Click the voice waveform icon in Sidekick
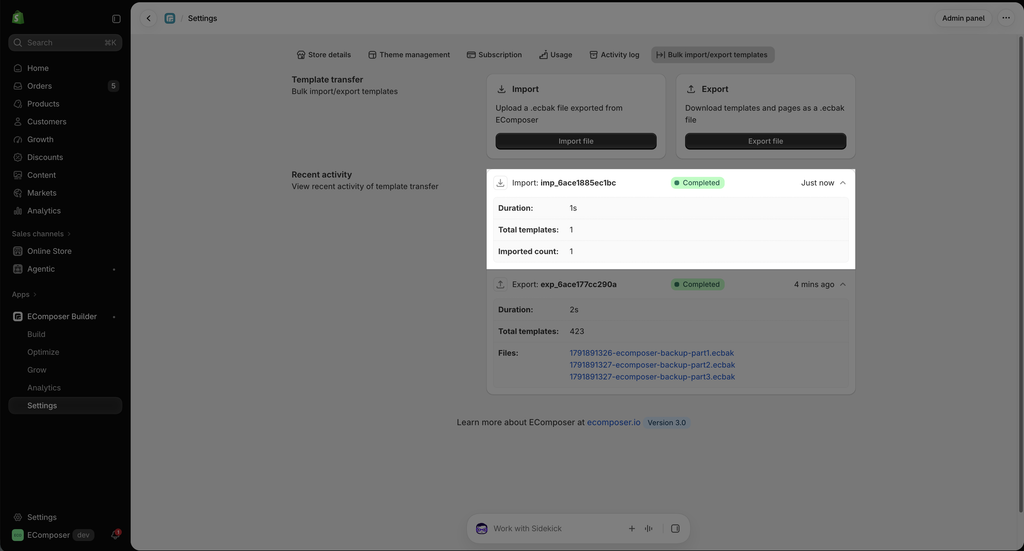This screenshot has height=551, width=1024. click(648, 529)
